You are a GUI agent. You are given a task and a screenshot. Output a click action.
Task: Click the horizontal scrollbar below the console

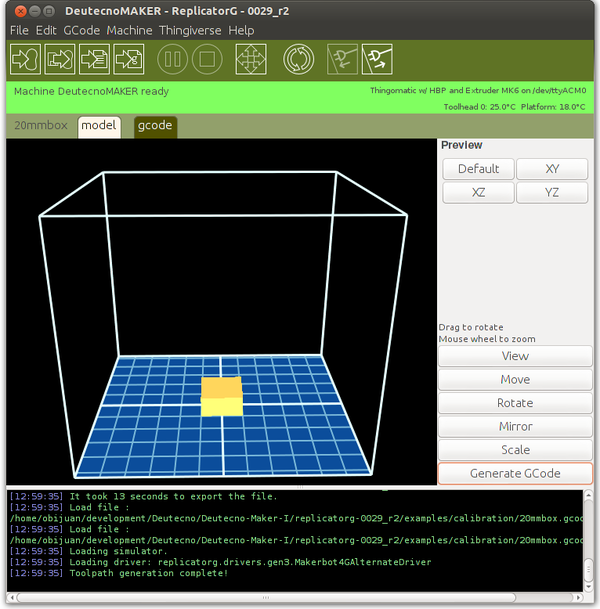[300, 598]
